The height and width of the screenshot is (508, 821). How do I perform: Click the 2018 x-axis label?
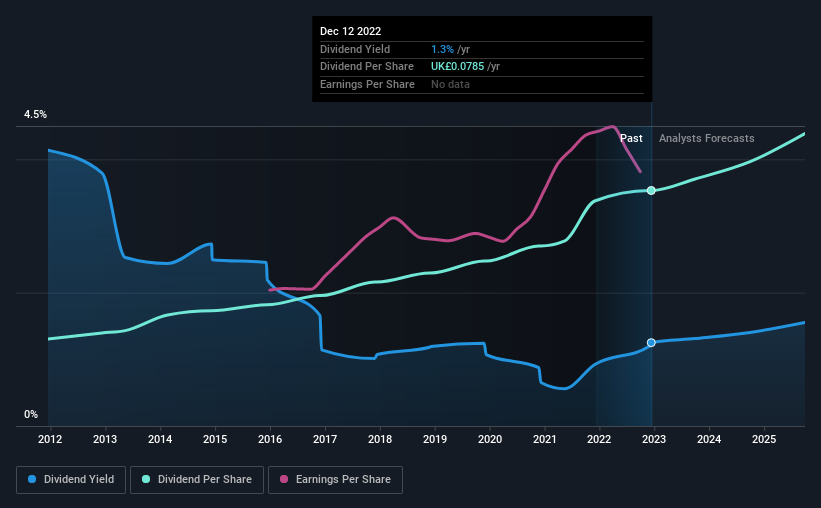[380, 439]
